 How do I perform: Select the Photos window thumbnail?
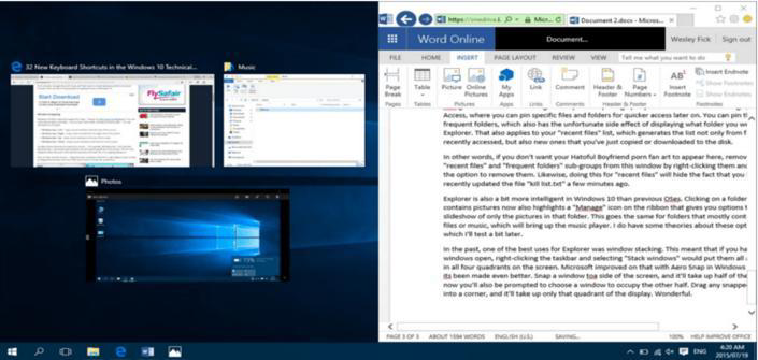188,235
